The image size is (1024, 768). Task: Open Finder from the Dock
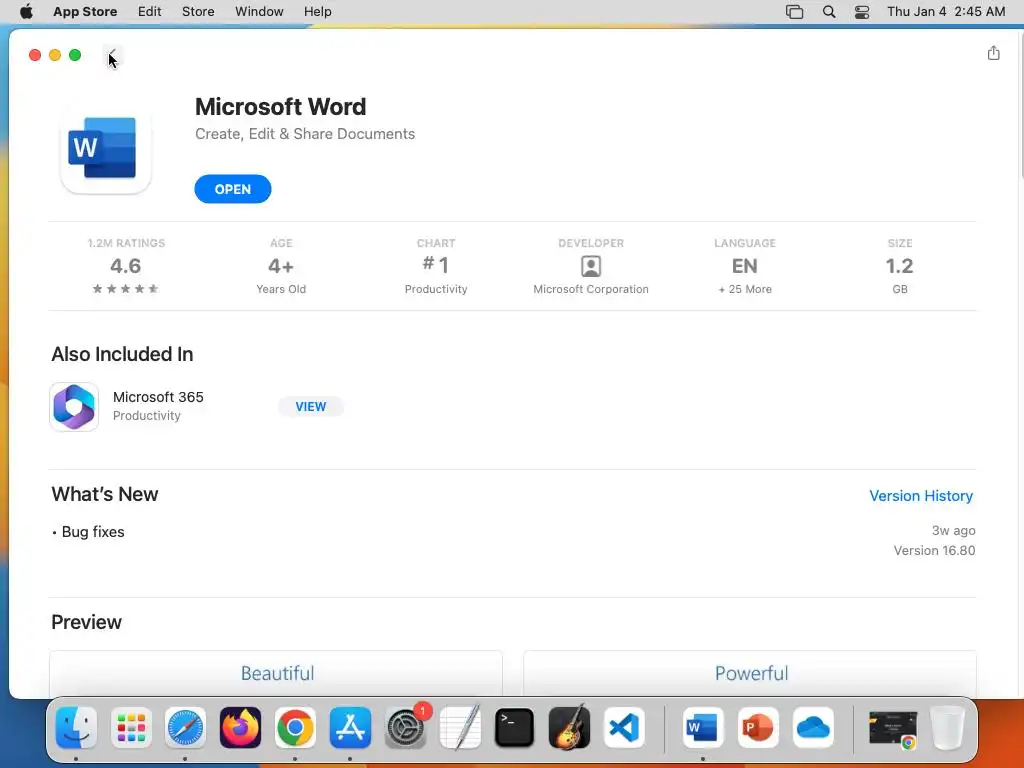[x=76, y=728]
